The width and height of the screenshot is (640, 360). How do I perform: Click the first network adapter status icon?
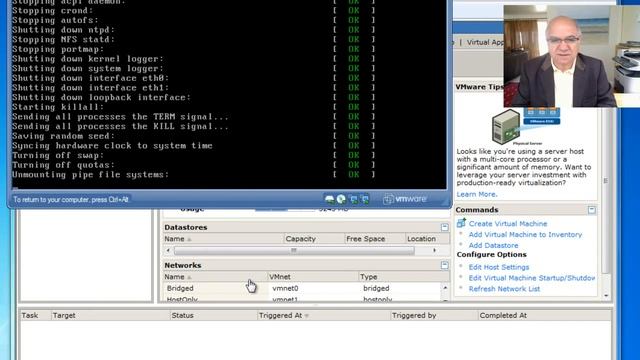pyautogui.click(x=353, y=199)
